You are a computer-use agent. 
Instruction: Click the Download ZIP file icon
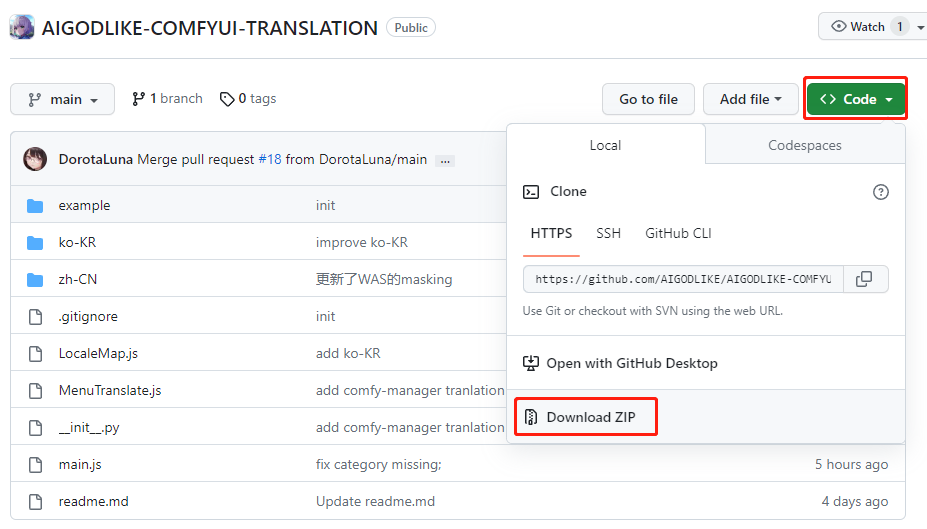(x=531, y=417)
